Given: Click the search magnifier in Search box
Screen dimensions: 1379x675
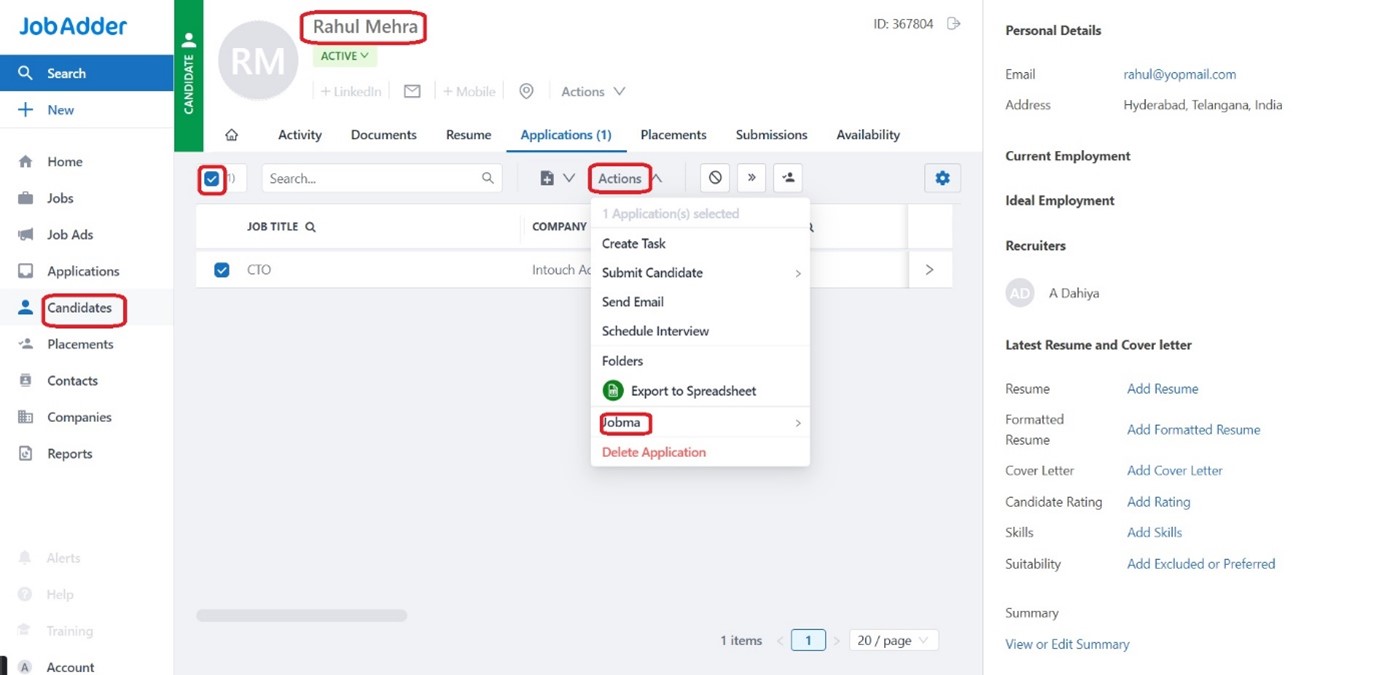Looking at the screenshot, I should click(488, 178).
